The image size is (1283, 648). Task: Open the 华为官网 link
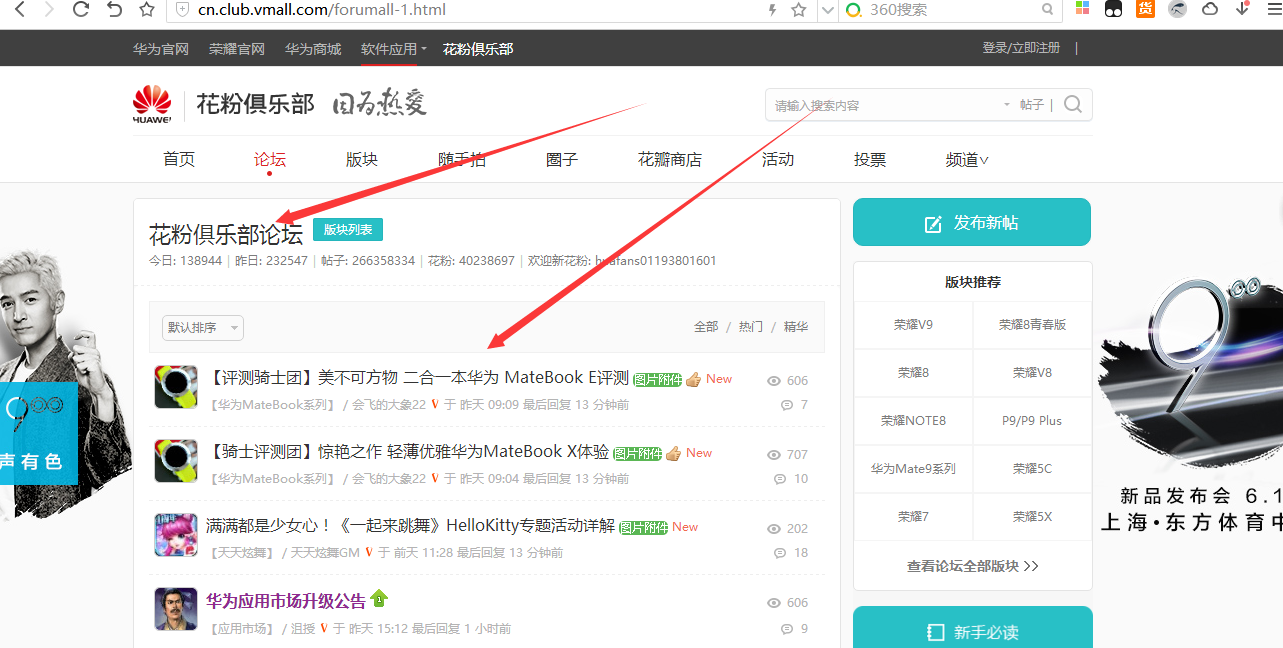[x=161, y=49]
